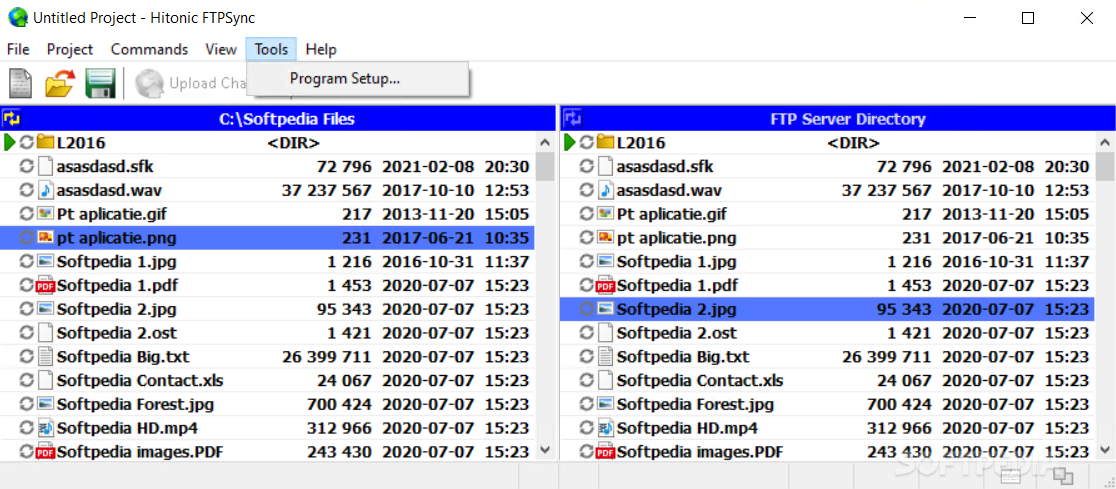Click the Softpedia images.PDF icon in right pane
Viewport: 1116px width, 489px height.
click(606, 451)
